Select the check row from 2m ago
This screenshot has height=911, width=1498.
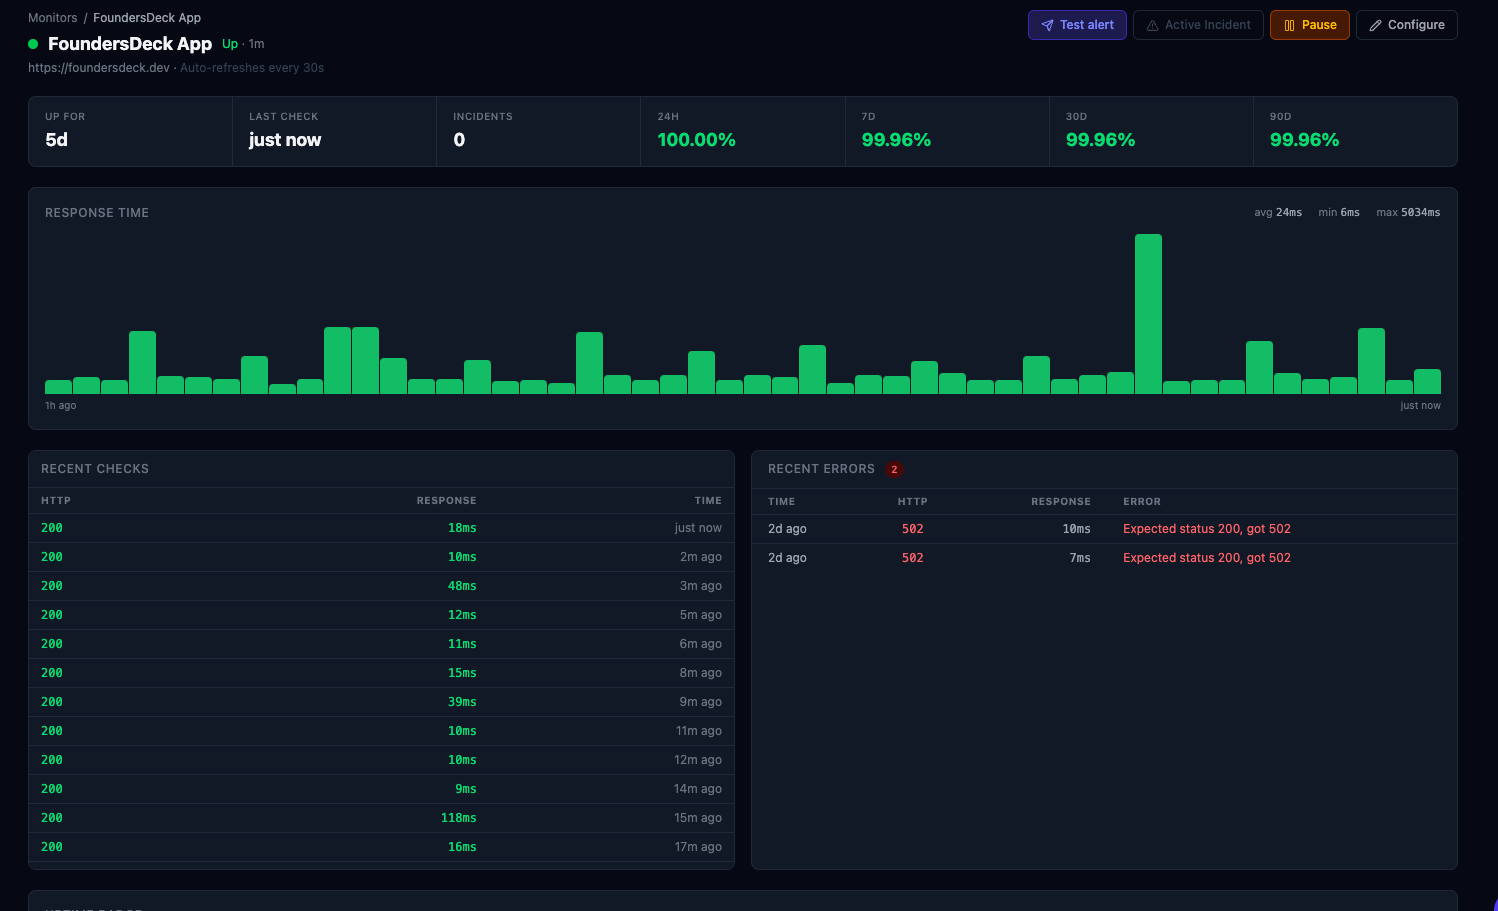pyautogui.click(x=381, y=557)
